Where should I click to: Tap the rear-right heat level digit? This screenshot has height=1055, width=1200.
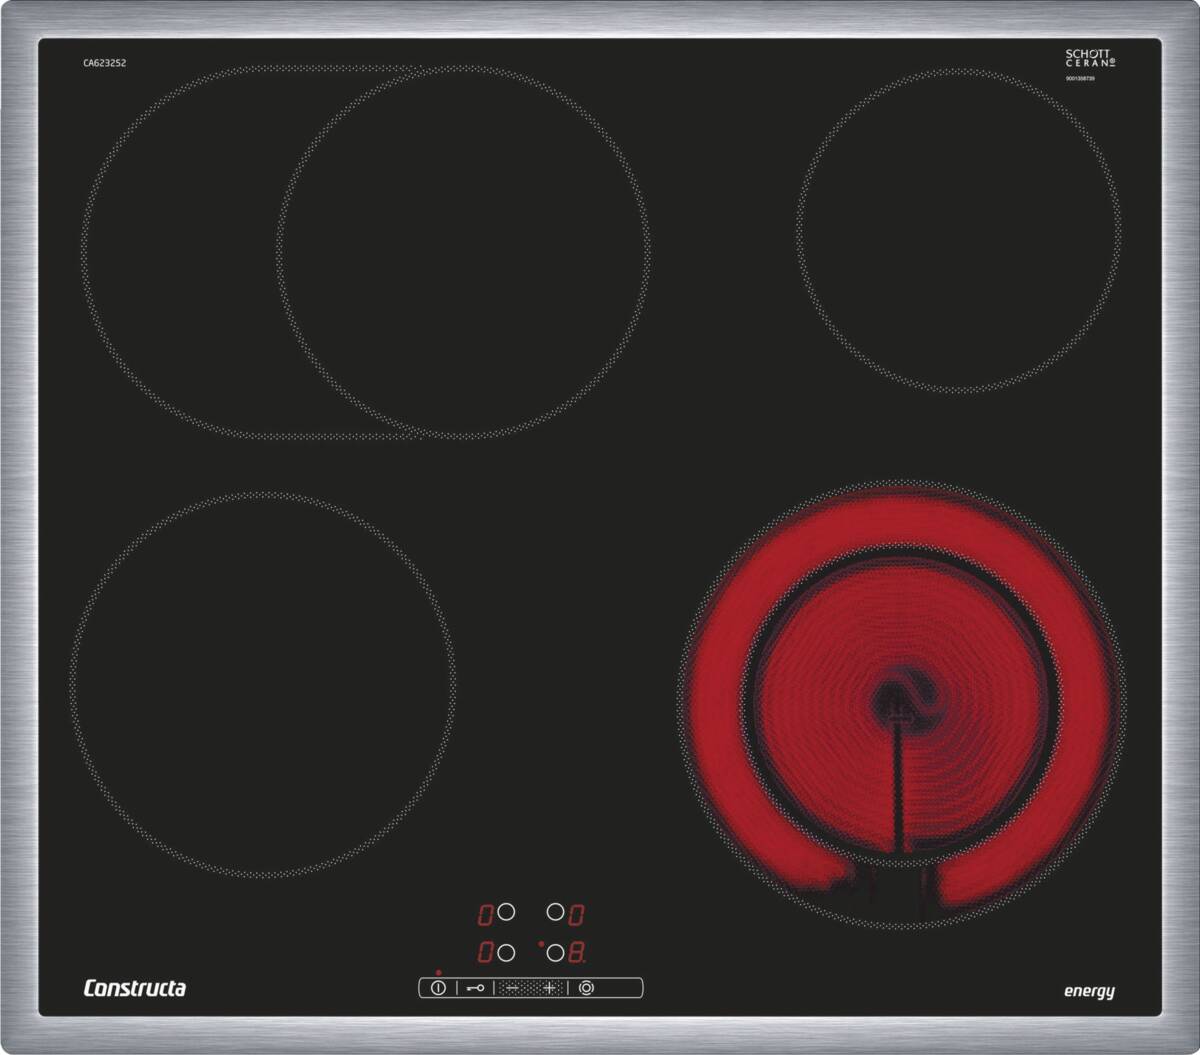coord(577,913)
